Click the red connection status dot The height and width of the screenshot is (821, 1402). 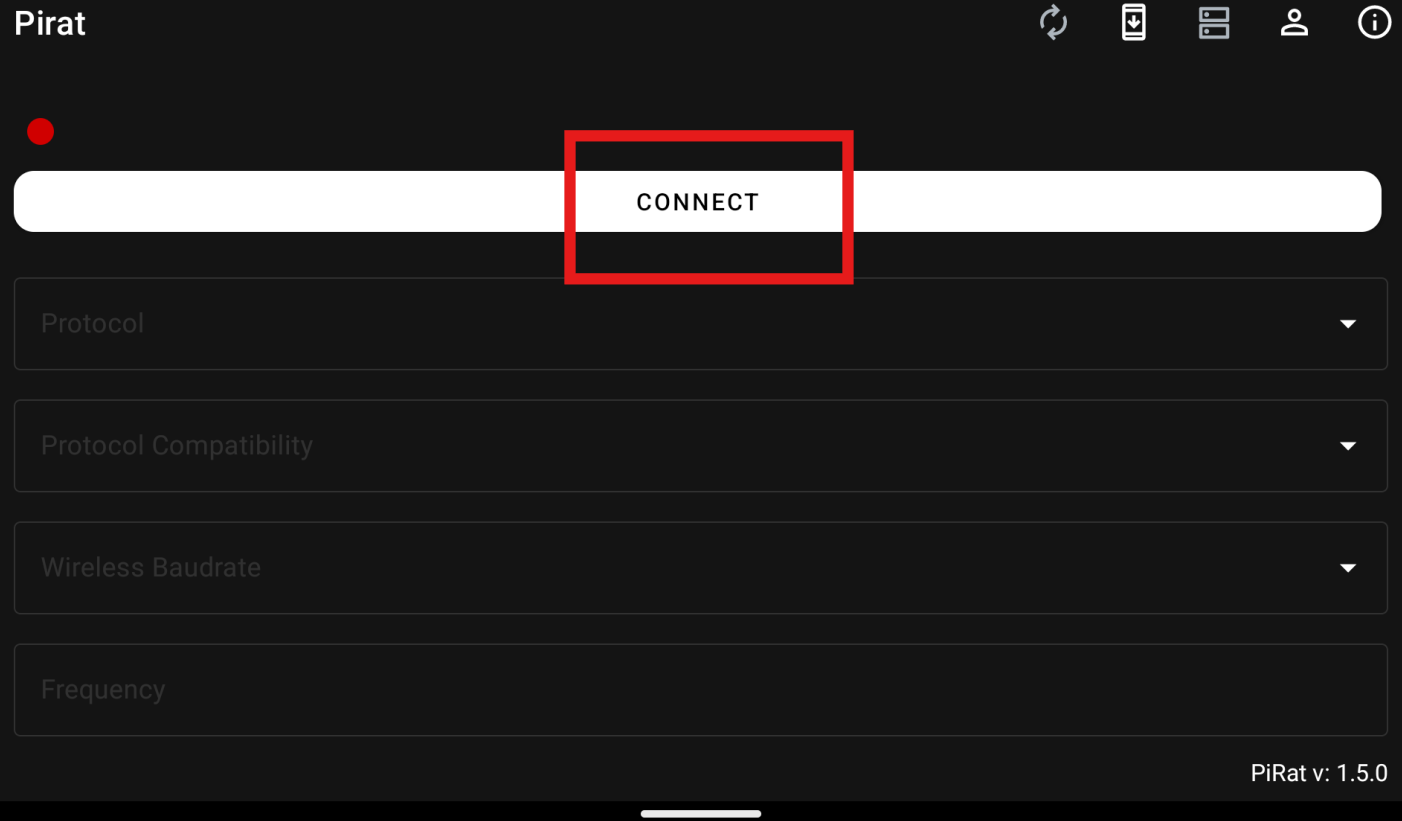point(40,131)
